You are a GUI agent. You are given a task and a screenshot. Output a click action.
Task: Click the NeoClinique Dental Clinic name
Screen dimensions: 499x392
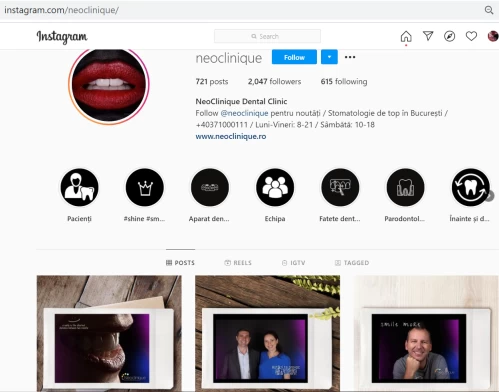coord(241,101)
